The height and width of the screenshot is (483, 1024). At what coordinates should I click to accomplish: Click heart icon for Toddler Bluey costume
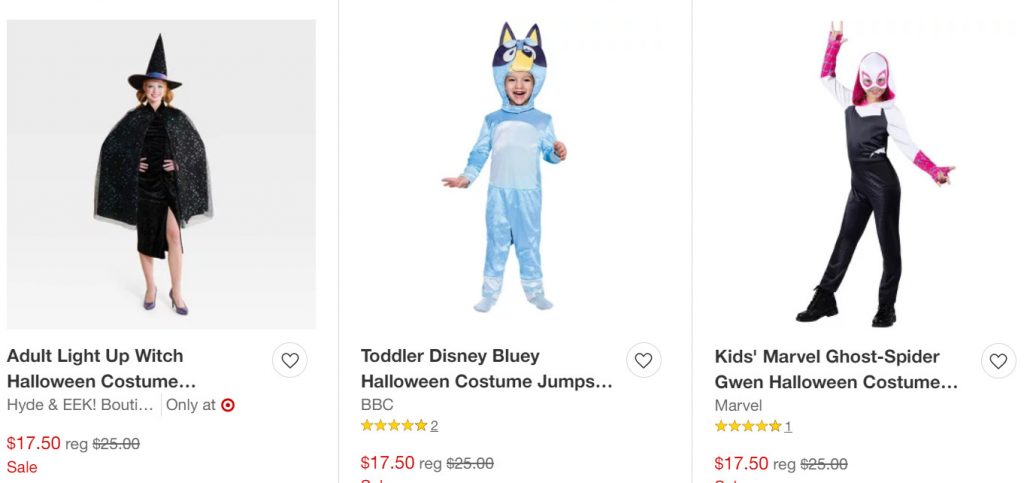pyautogui.click(x=643, y=361)
